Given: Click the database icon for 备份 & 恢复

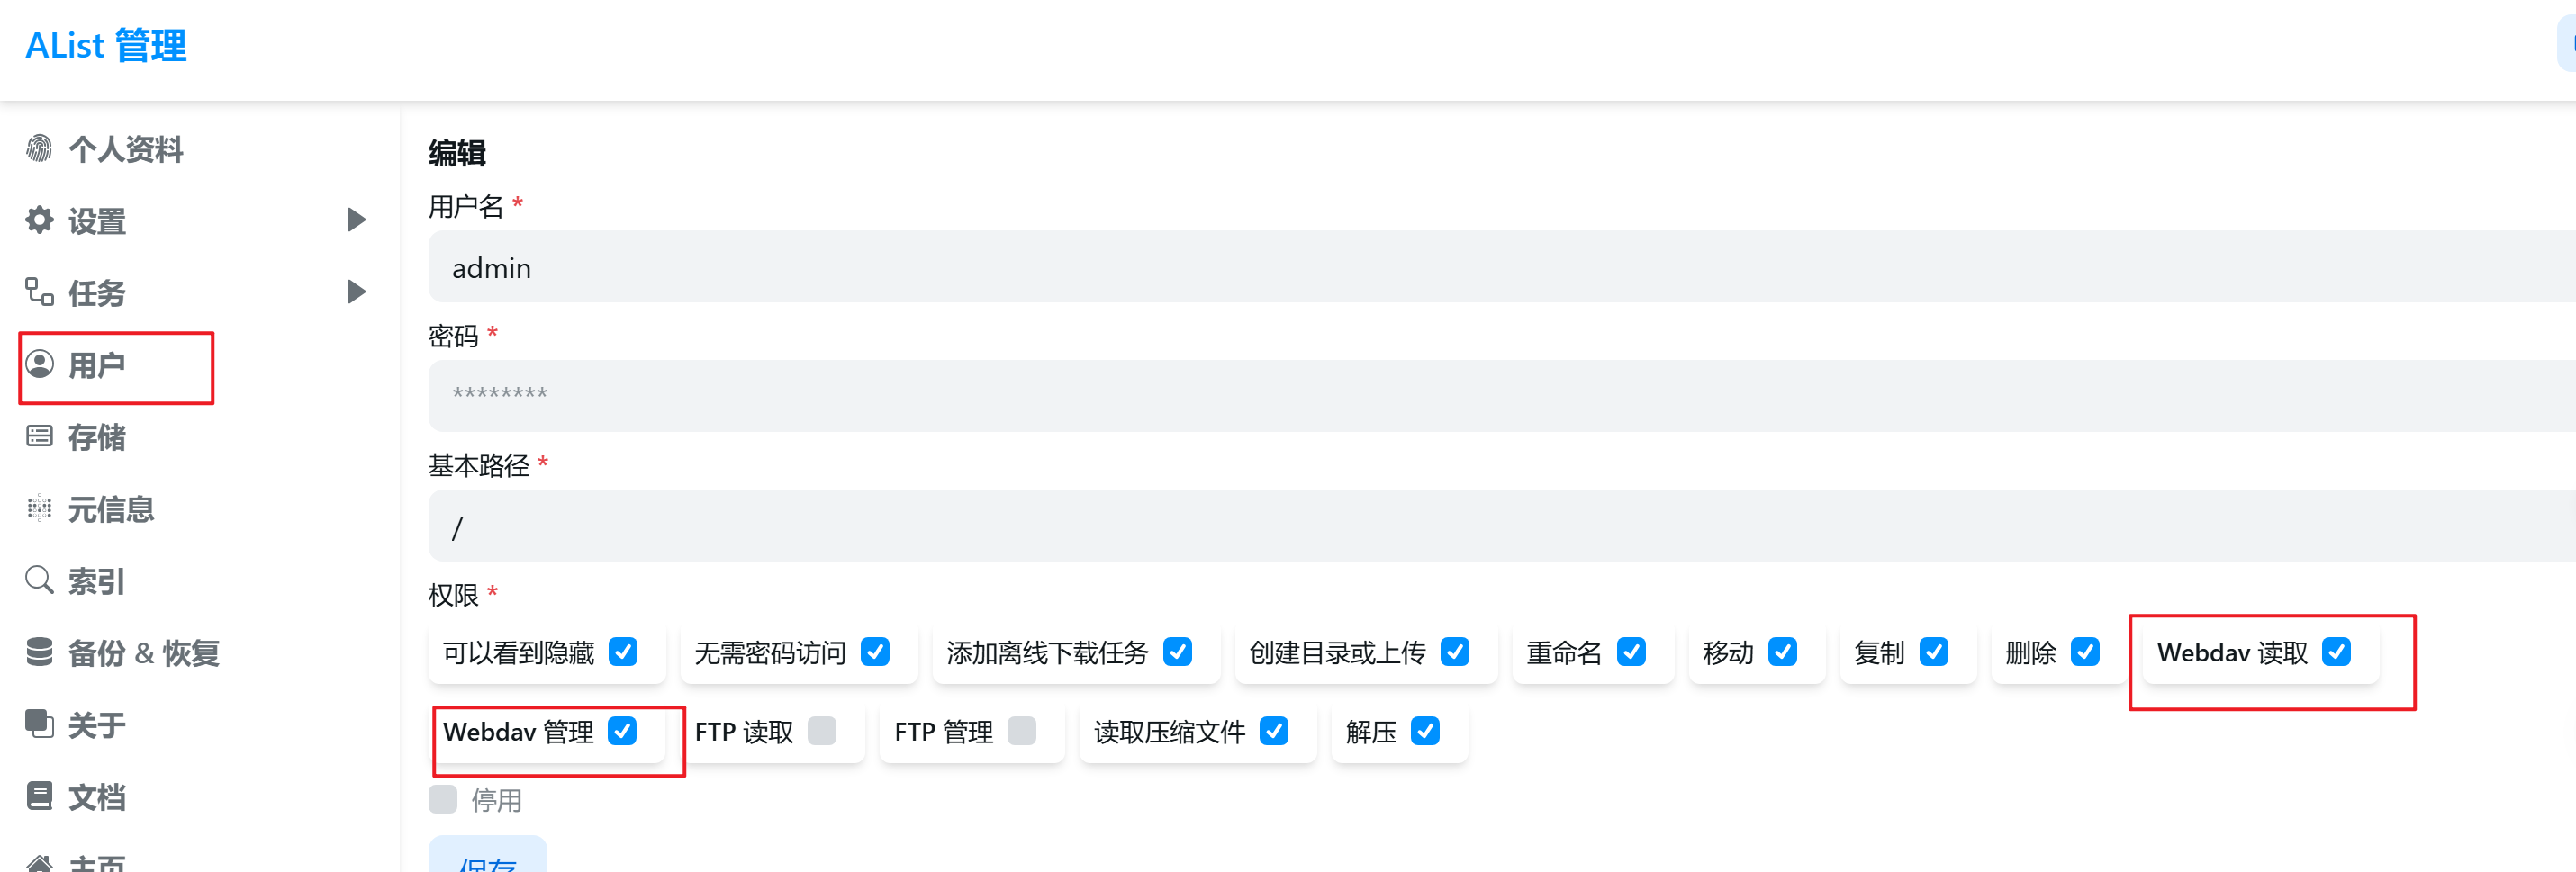Looking at the screenshot, I should tap(39, 652).
